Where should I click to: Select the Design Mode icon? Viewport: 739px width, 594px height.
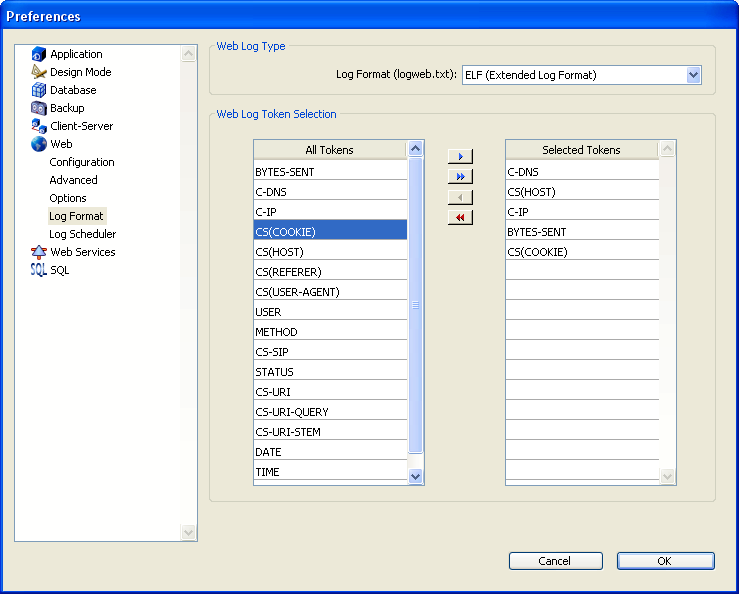[x=39, y=72]
